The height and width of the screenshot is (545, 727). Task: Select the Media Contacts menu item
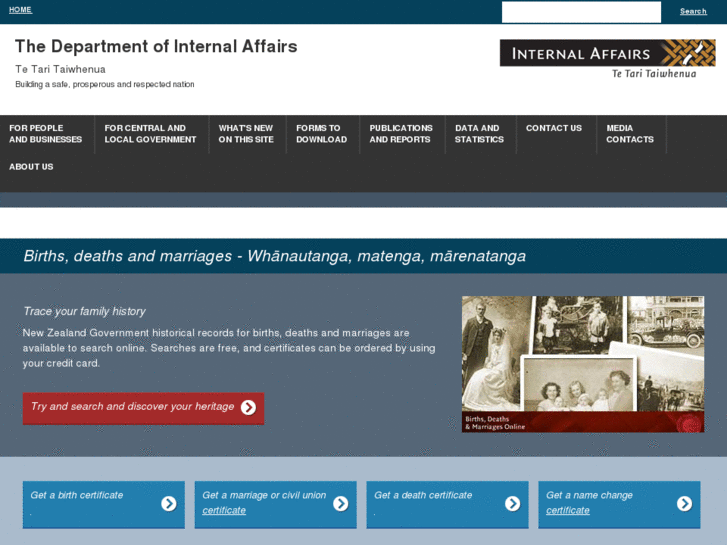click(x=630, y=134)
